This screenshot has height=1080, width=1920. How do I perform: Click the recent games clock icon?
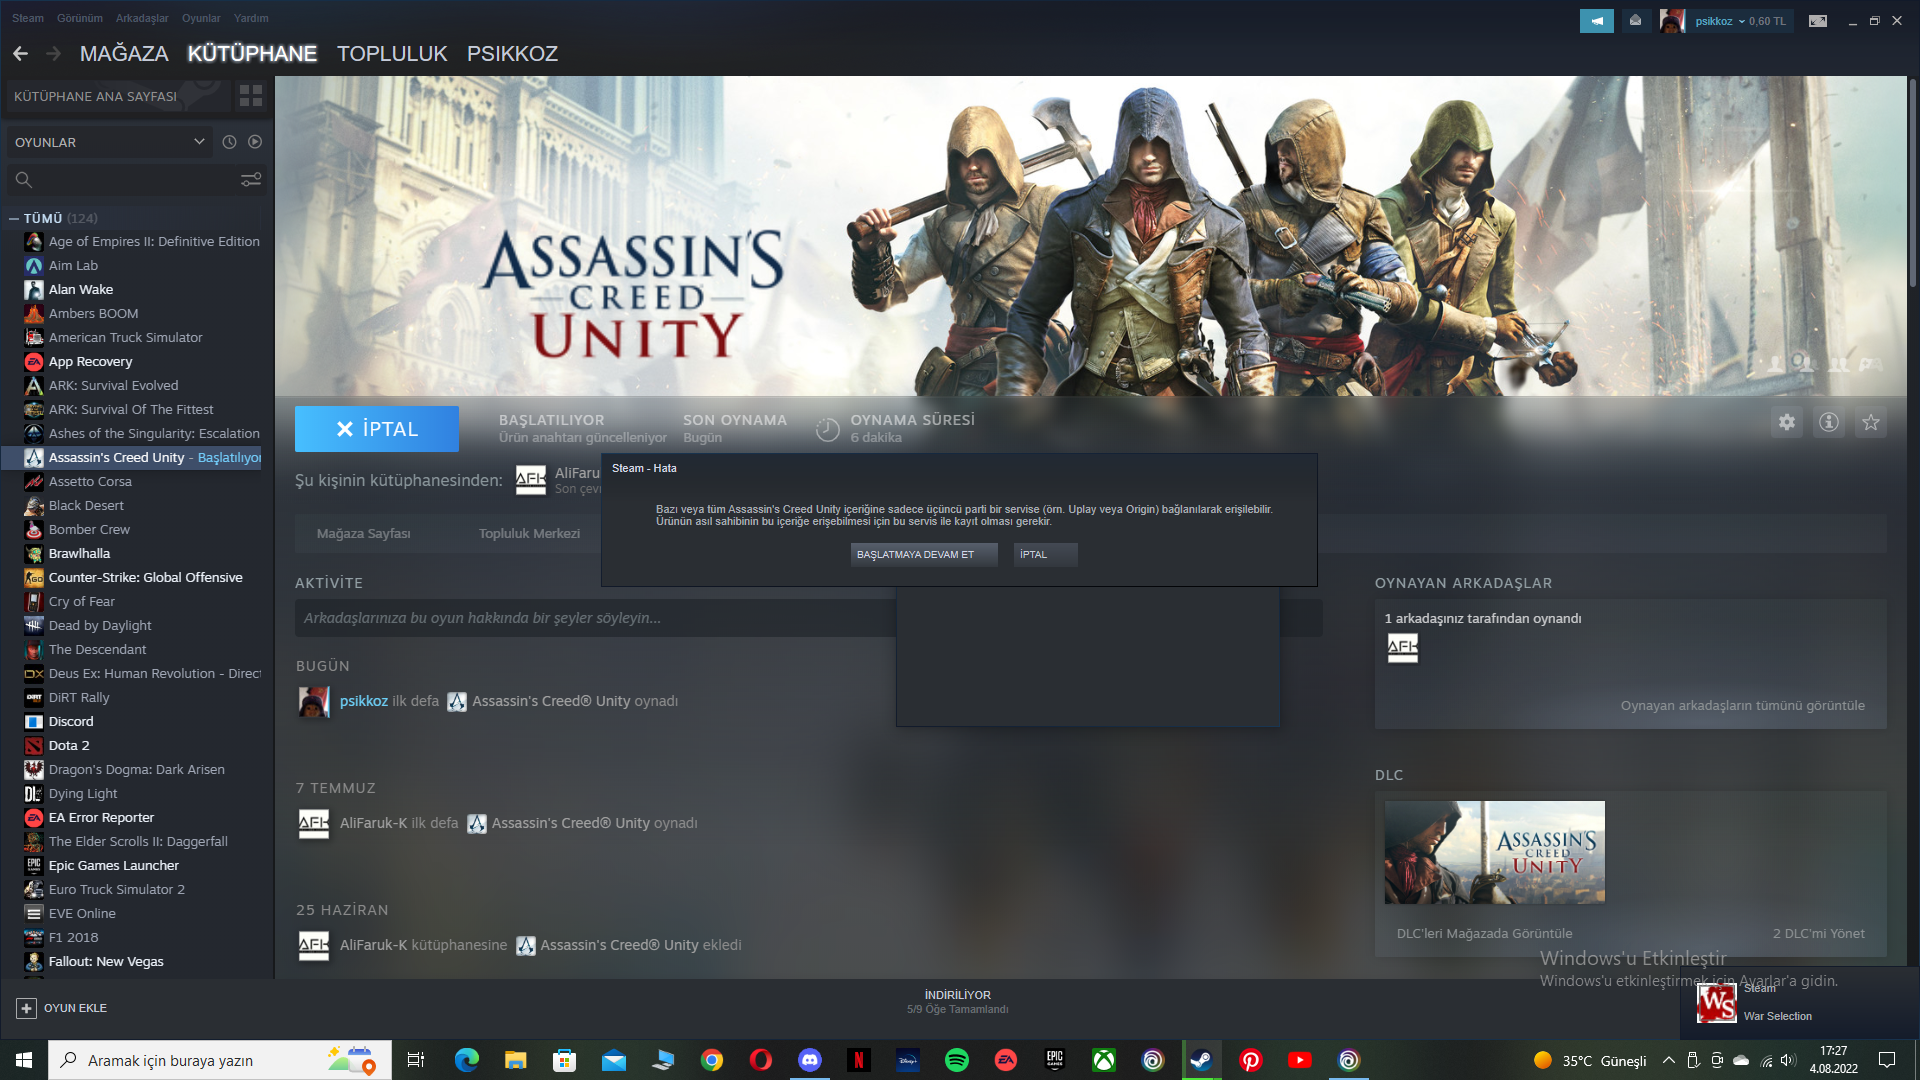point(229,142)
